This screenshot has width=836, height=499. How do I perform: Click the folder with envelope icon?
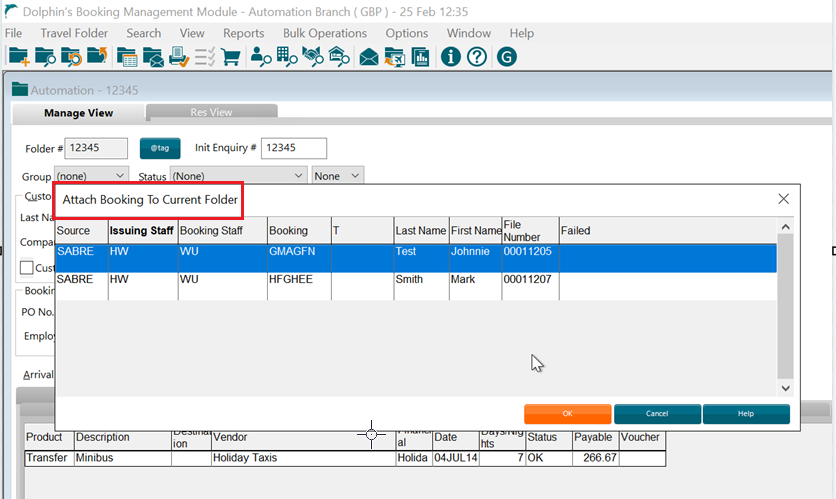coord(153,57)
